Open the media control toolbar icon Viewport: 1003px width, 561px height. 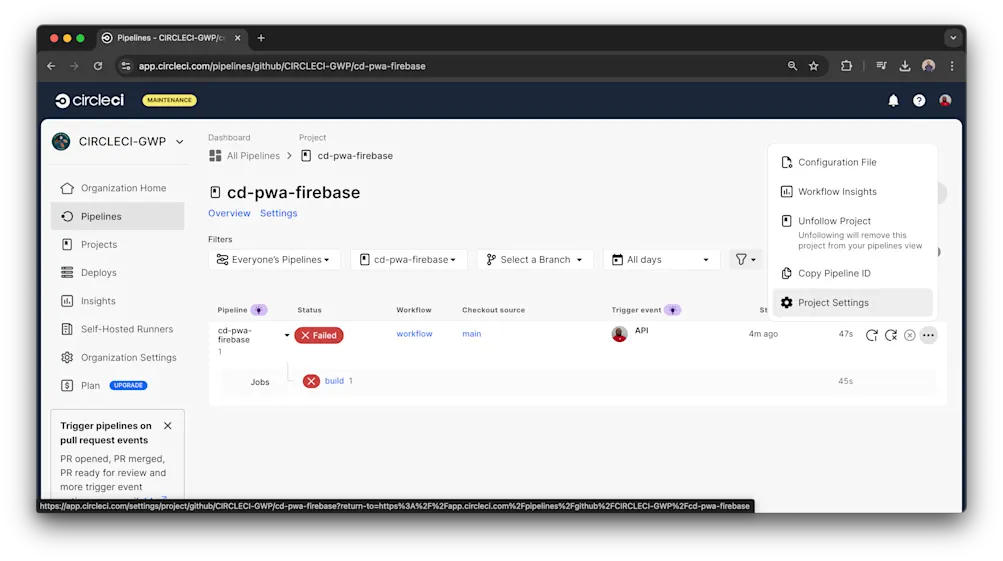click(x=881, y=66)
